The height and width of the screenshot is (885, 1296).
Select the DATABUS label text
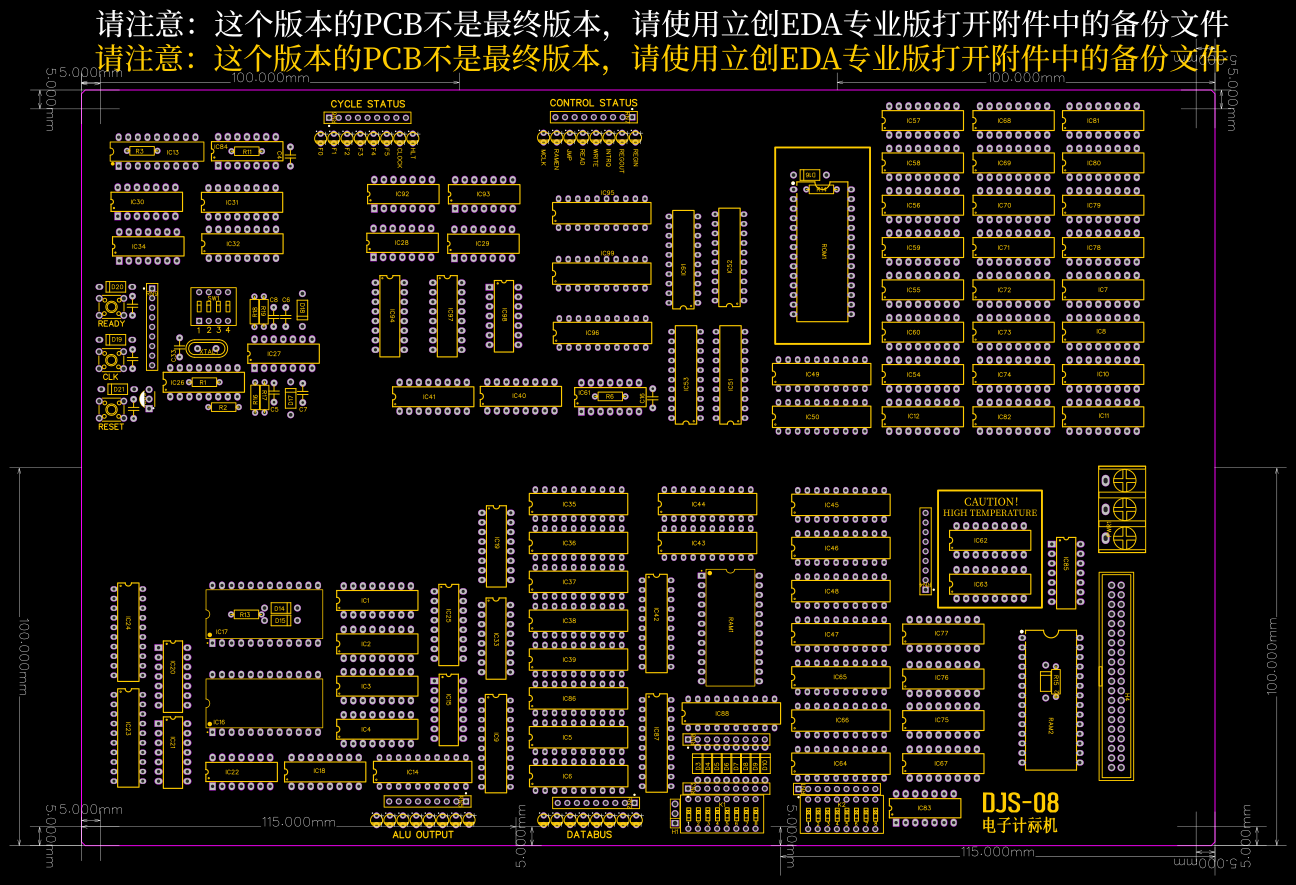point(590,835)
